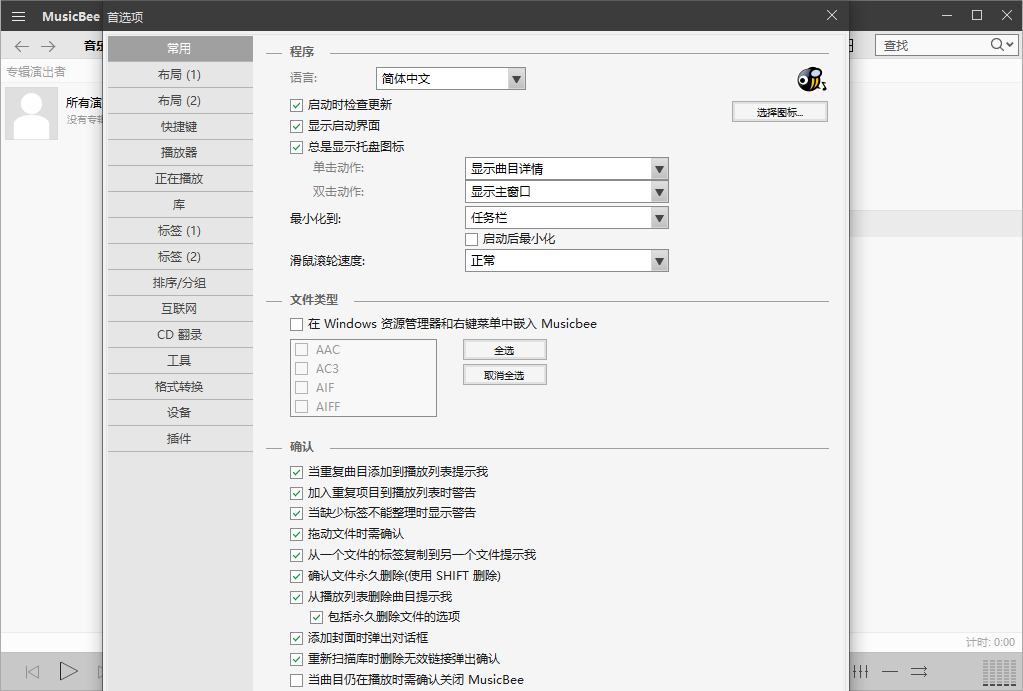Click the 查找 search input field
This screenshot has width=1023, height=691.
click(x=933, y=45)
